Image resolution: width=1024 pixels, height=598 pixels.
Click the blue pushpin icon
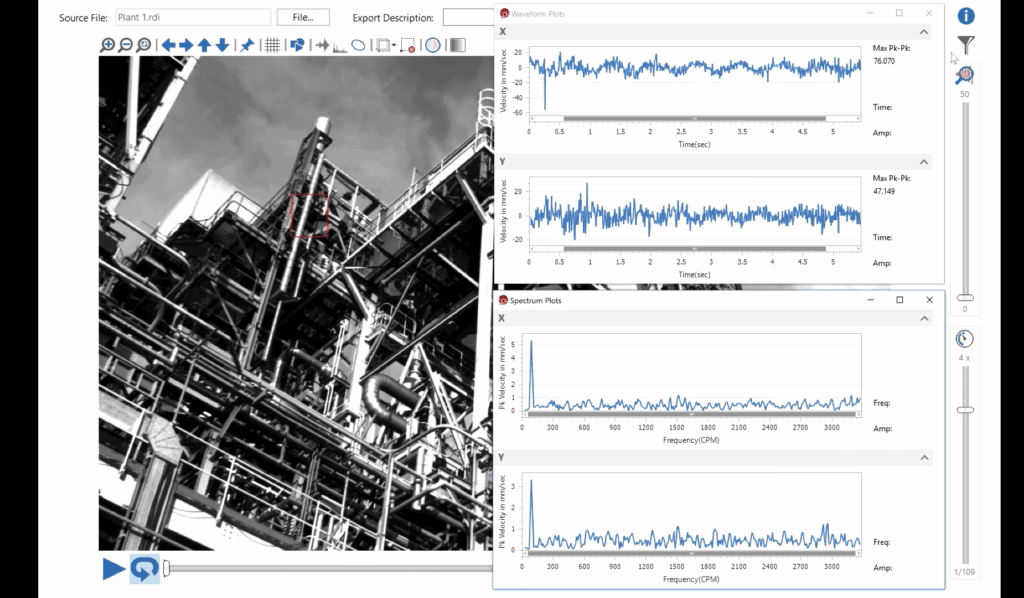(246, 45)
